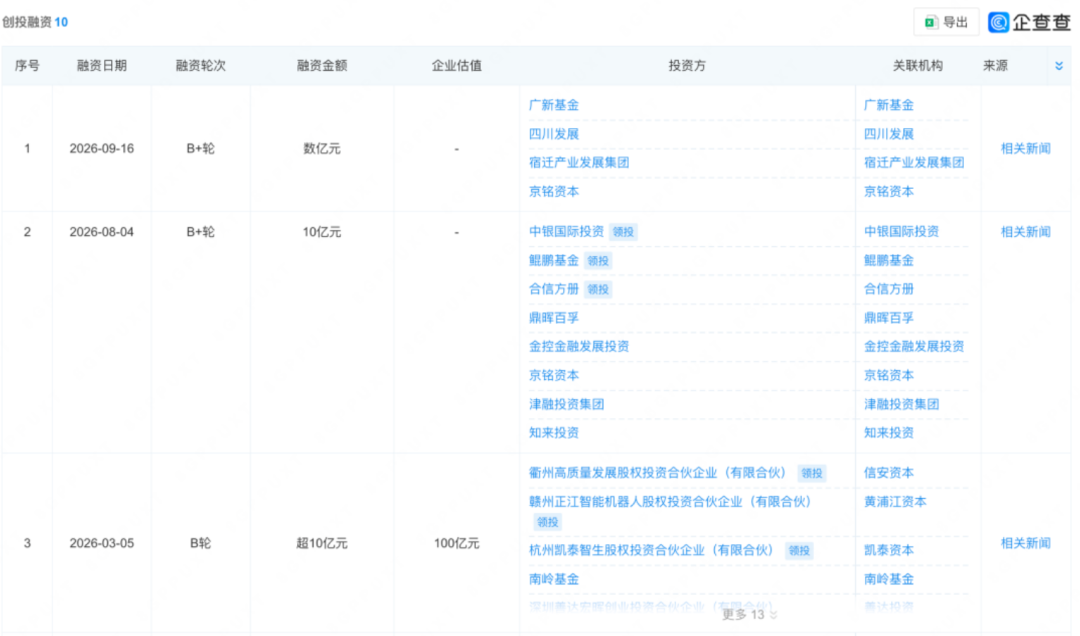Click the 融资轮次 column header

200,65
